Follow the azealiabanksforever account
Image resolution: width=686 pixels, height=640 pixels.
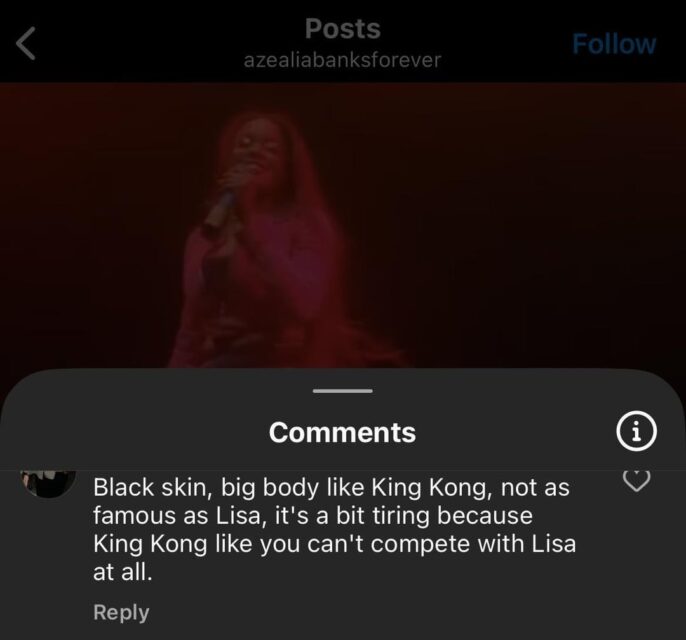click(x=614, y=44)
